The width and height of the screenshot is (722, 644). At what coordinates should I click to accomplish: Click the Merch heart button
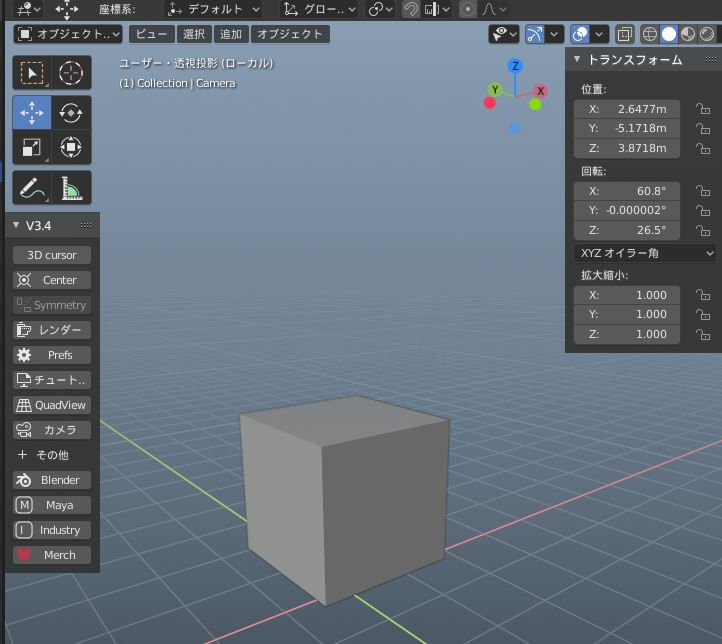pyautogui.click(x=52, y=555)
